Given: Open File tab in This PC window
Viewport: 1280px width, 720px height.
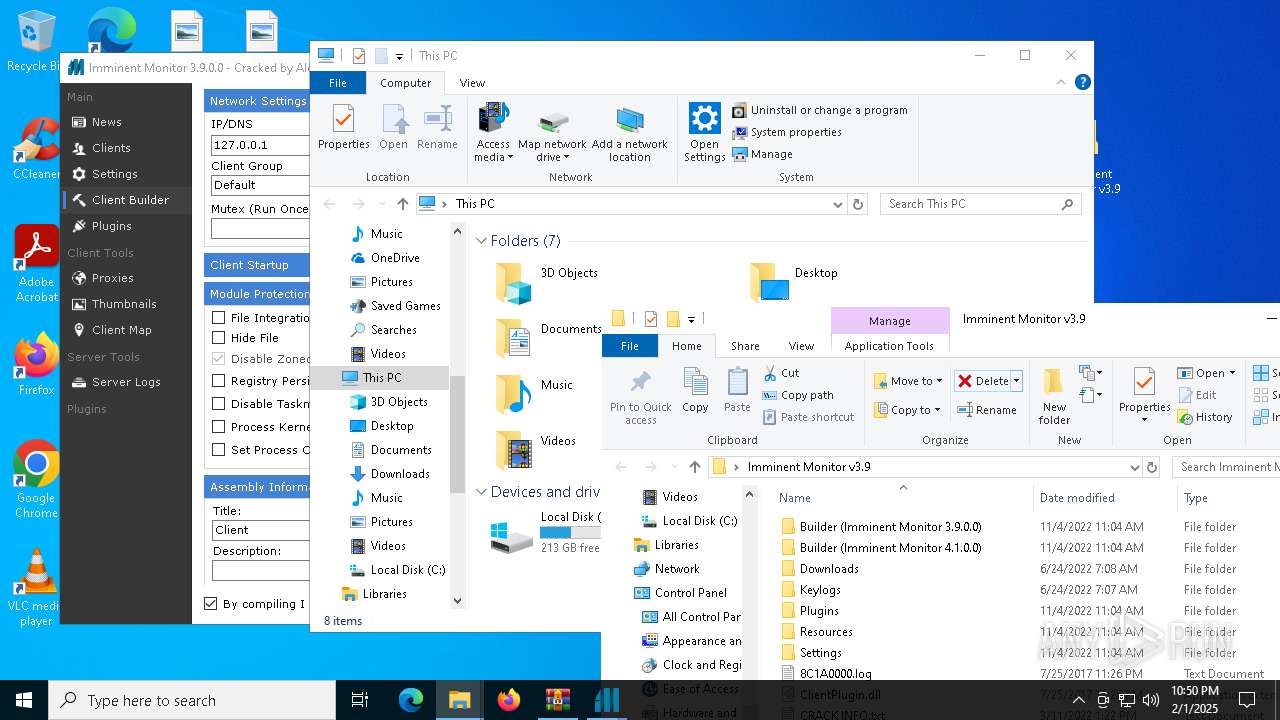Looking at the screenshot, I should pyautogui.click(x=338, y=83).
